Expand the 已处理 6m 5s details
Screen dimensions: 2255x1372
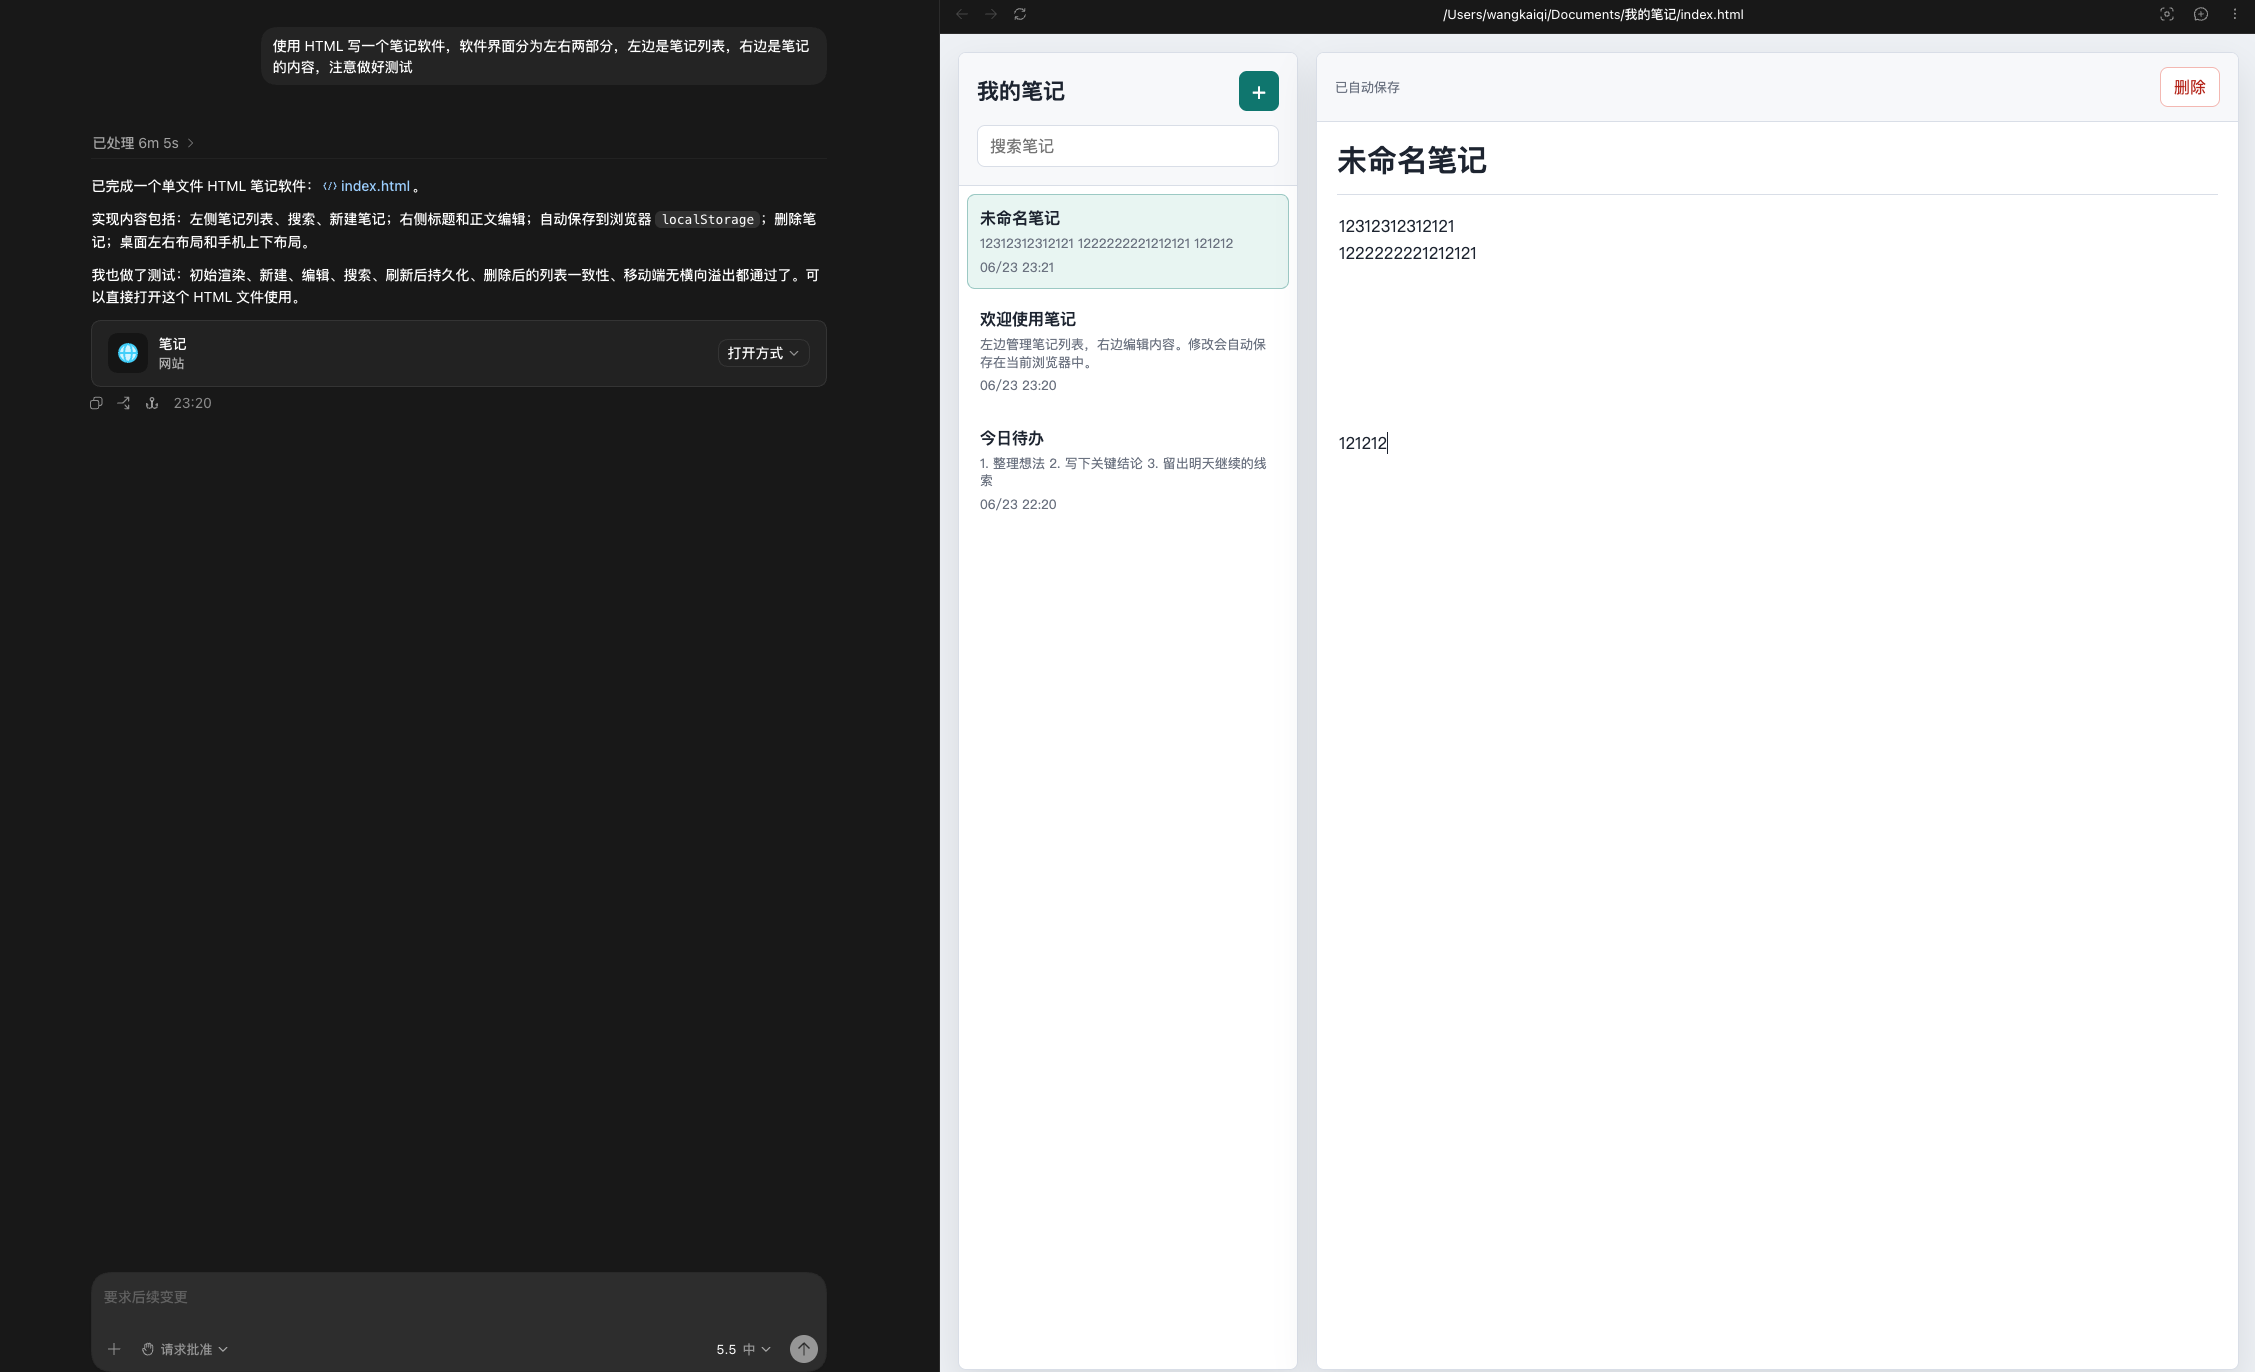(143, 143)
